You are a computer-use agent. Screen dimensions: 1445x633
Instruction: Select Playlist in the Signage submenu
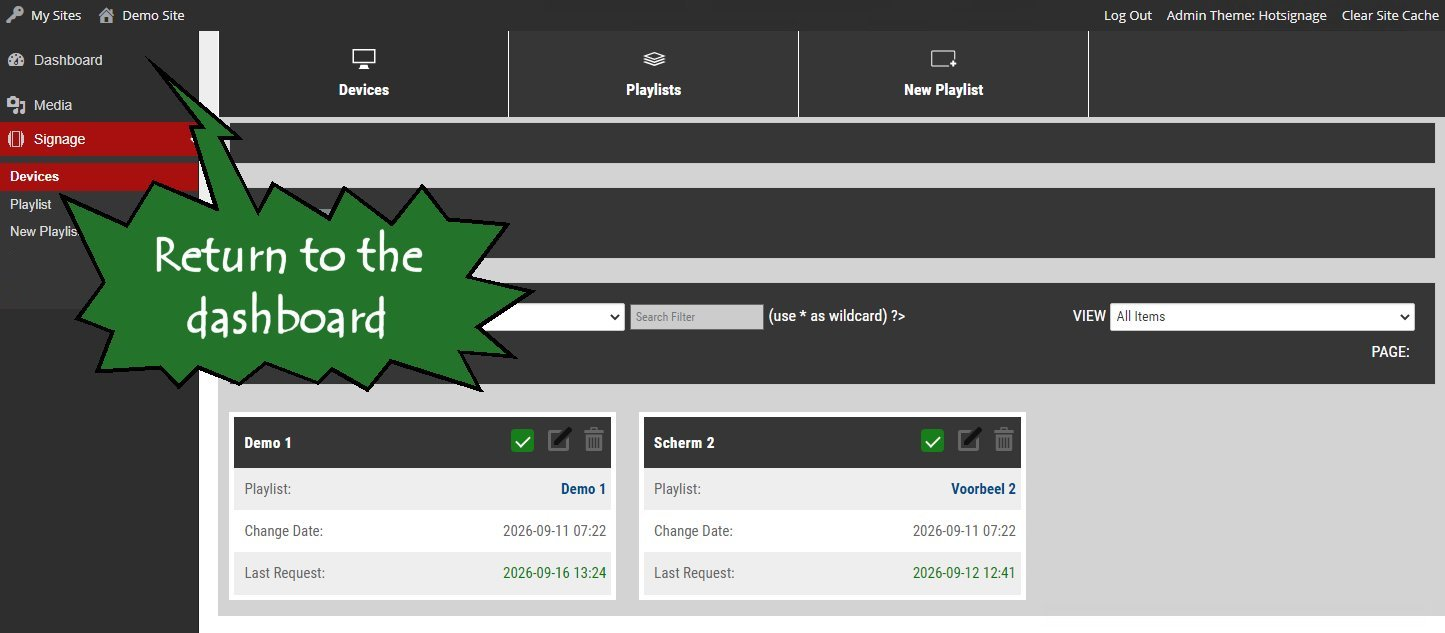click(x=31, y=204)
